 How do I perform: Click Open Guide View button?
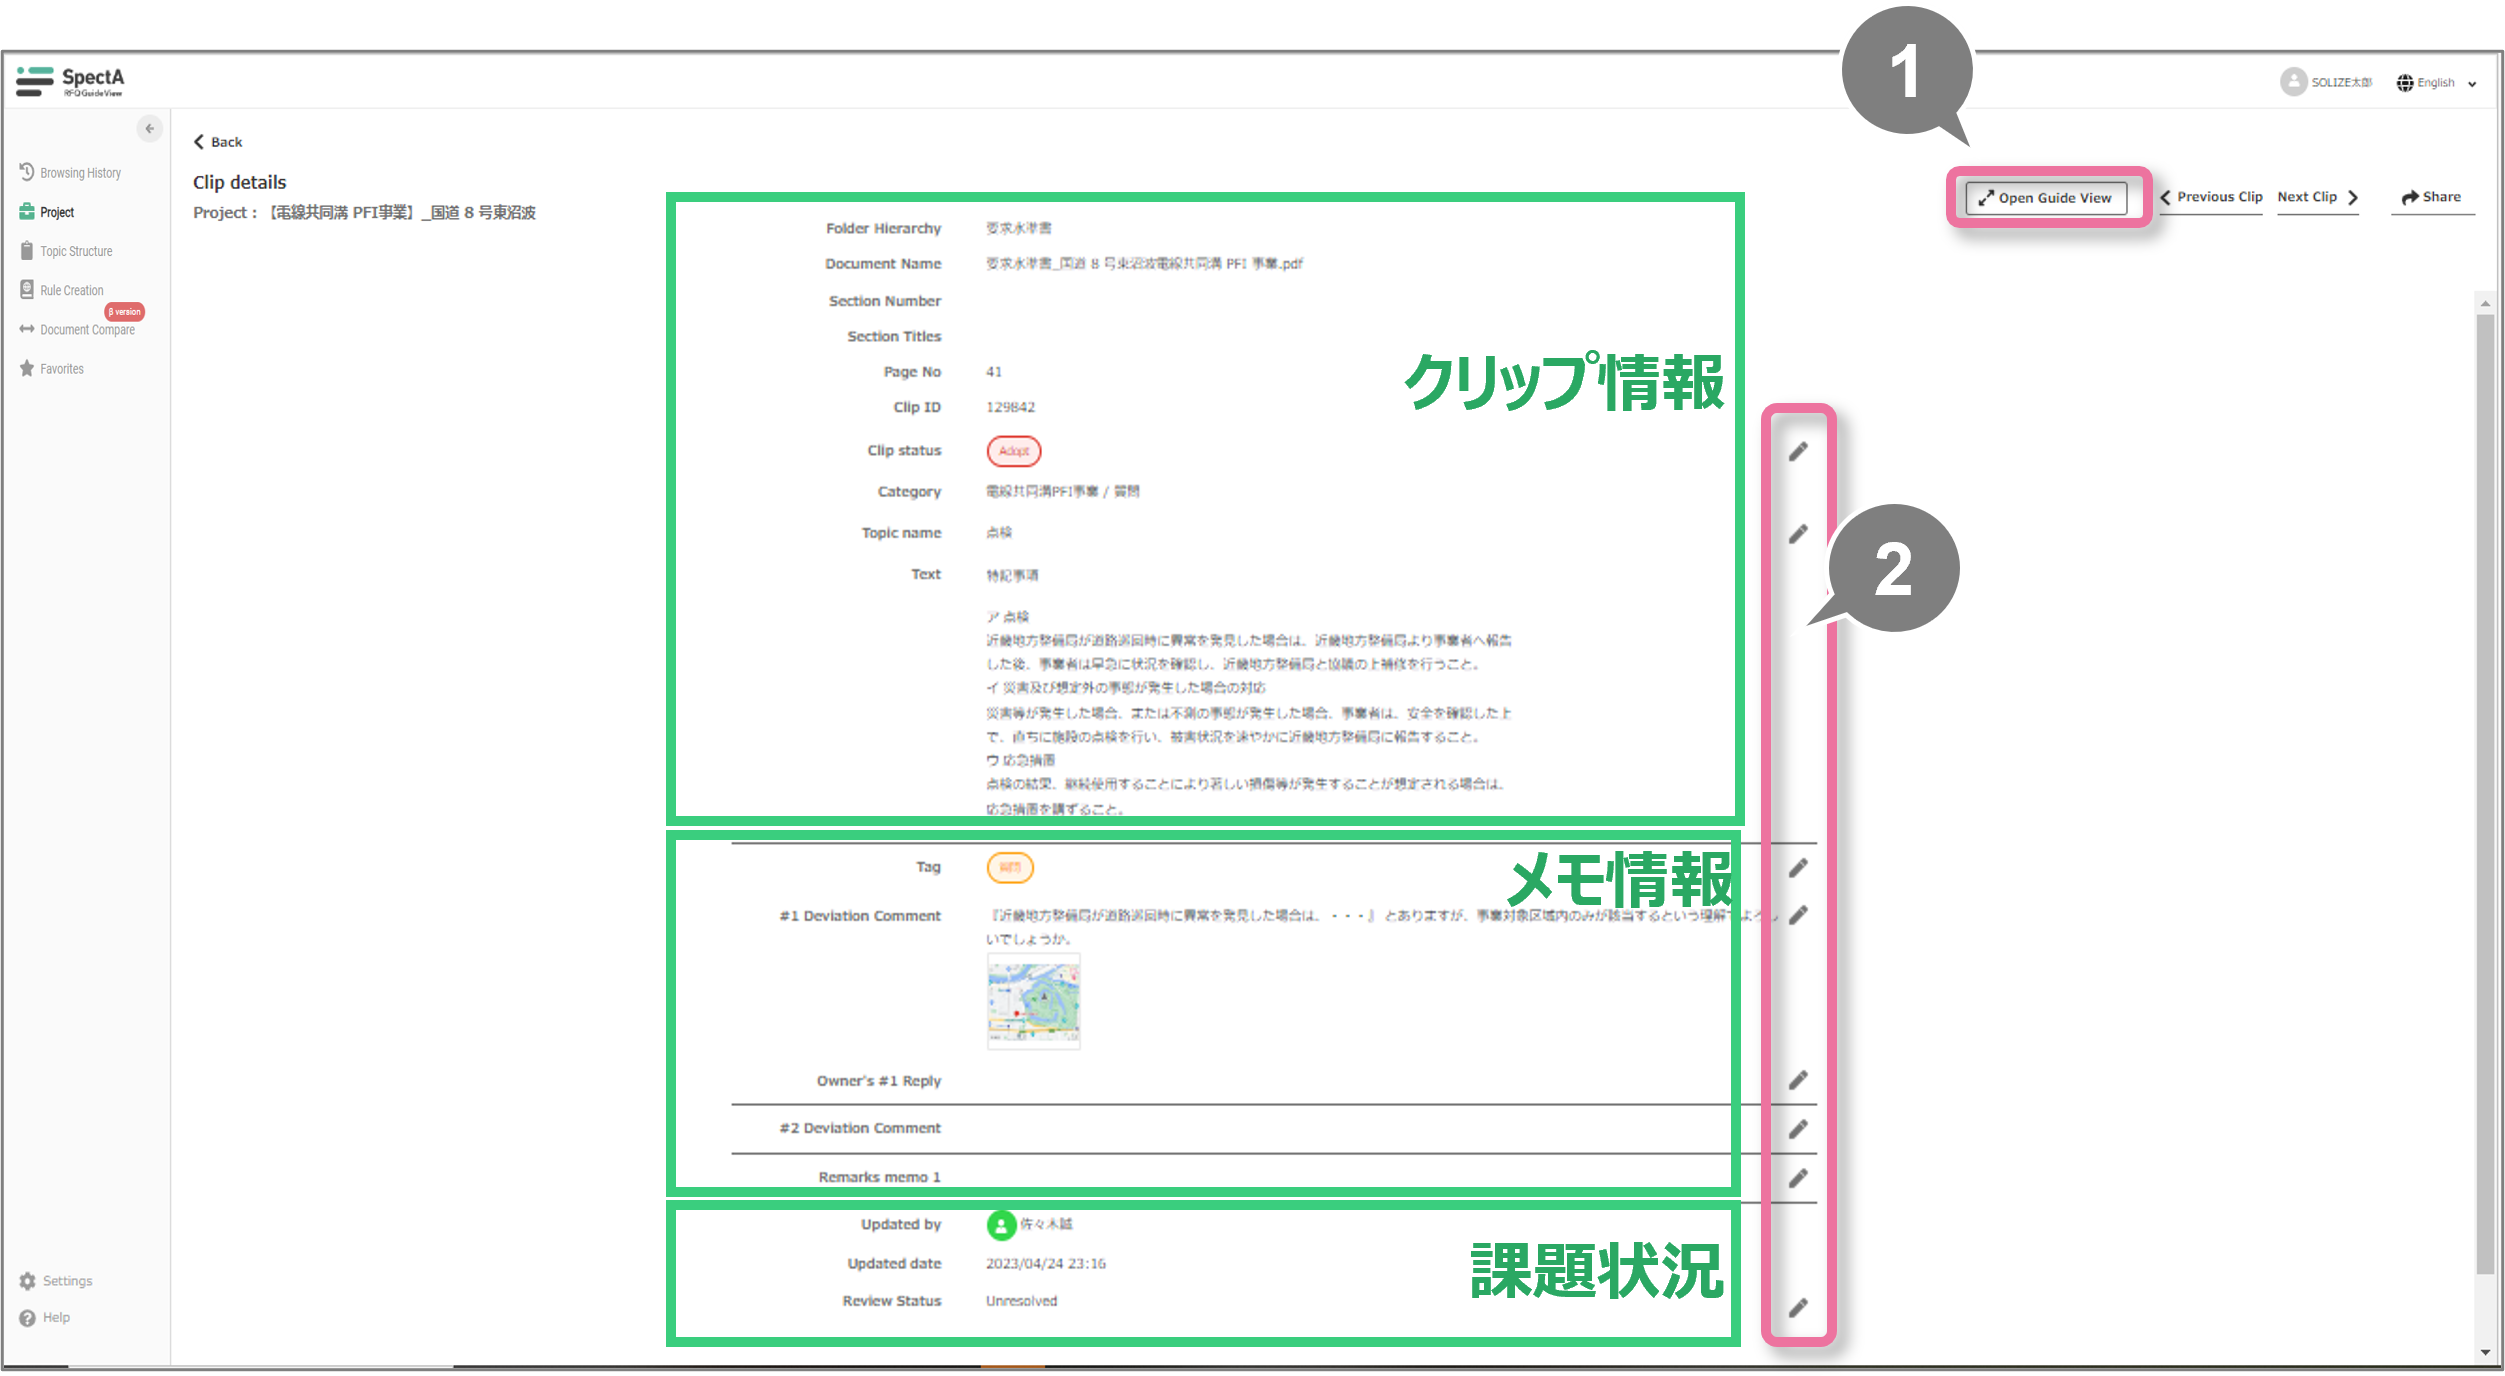(2046, 198)
